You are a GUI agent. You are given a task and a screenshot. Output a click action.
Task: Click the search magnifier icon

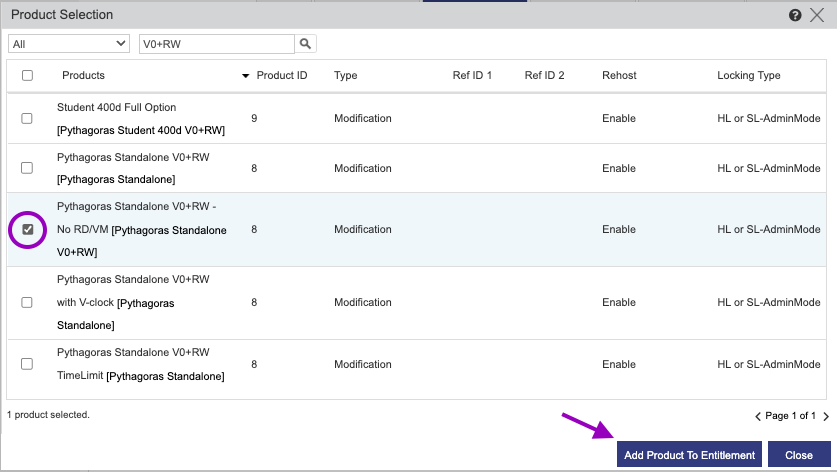(305, 44)
